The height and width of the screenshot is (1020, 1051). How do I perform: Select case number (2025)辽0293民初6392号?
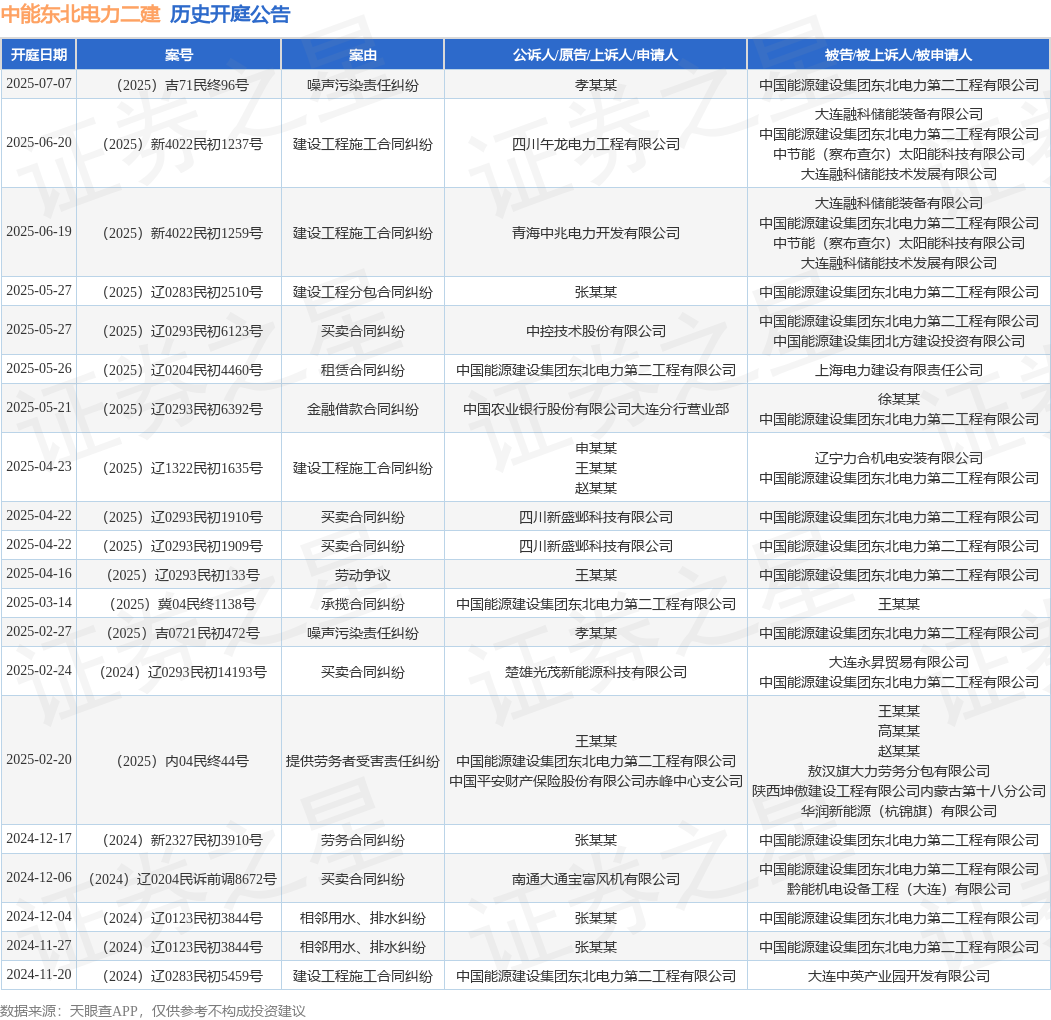pos(179,409)
